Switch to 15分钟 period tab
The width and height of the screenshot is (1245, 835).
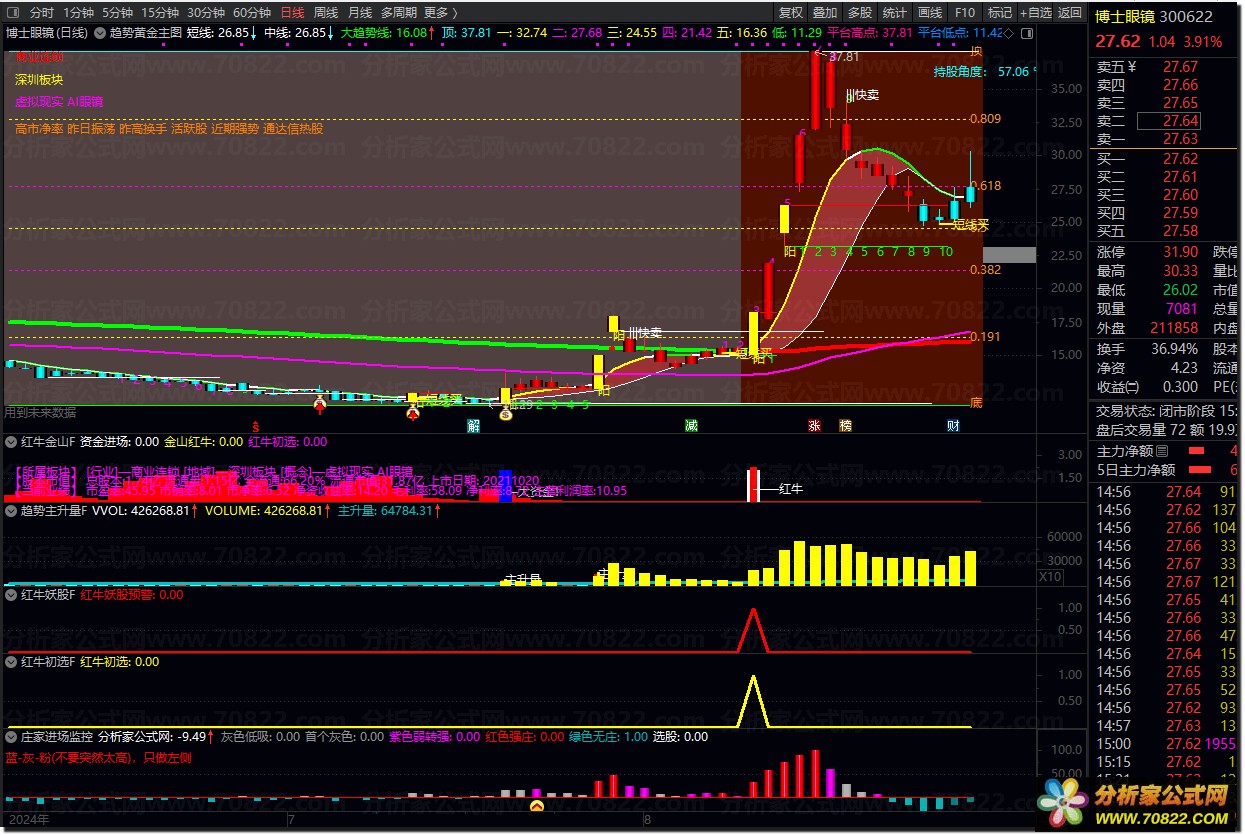point(159,13)
